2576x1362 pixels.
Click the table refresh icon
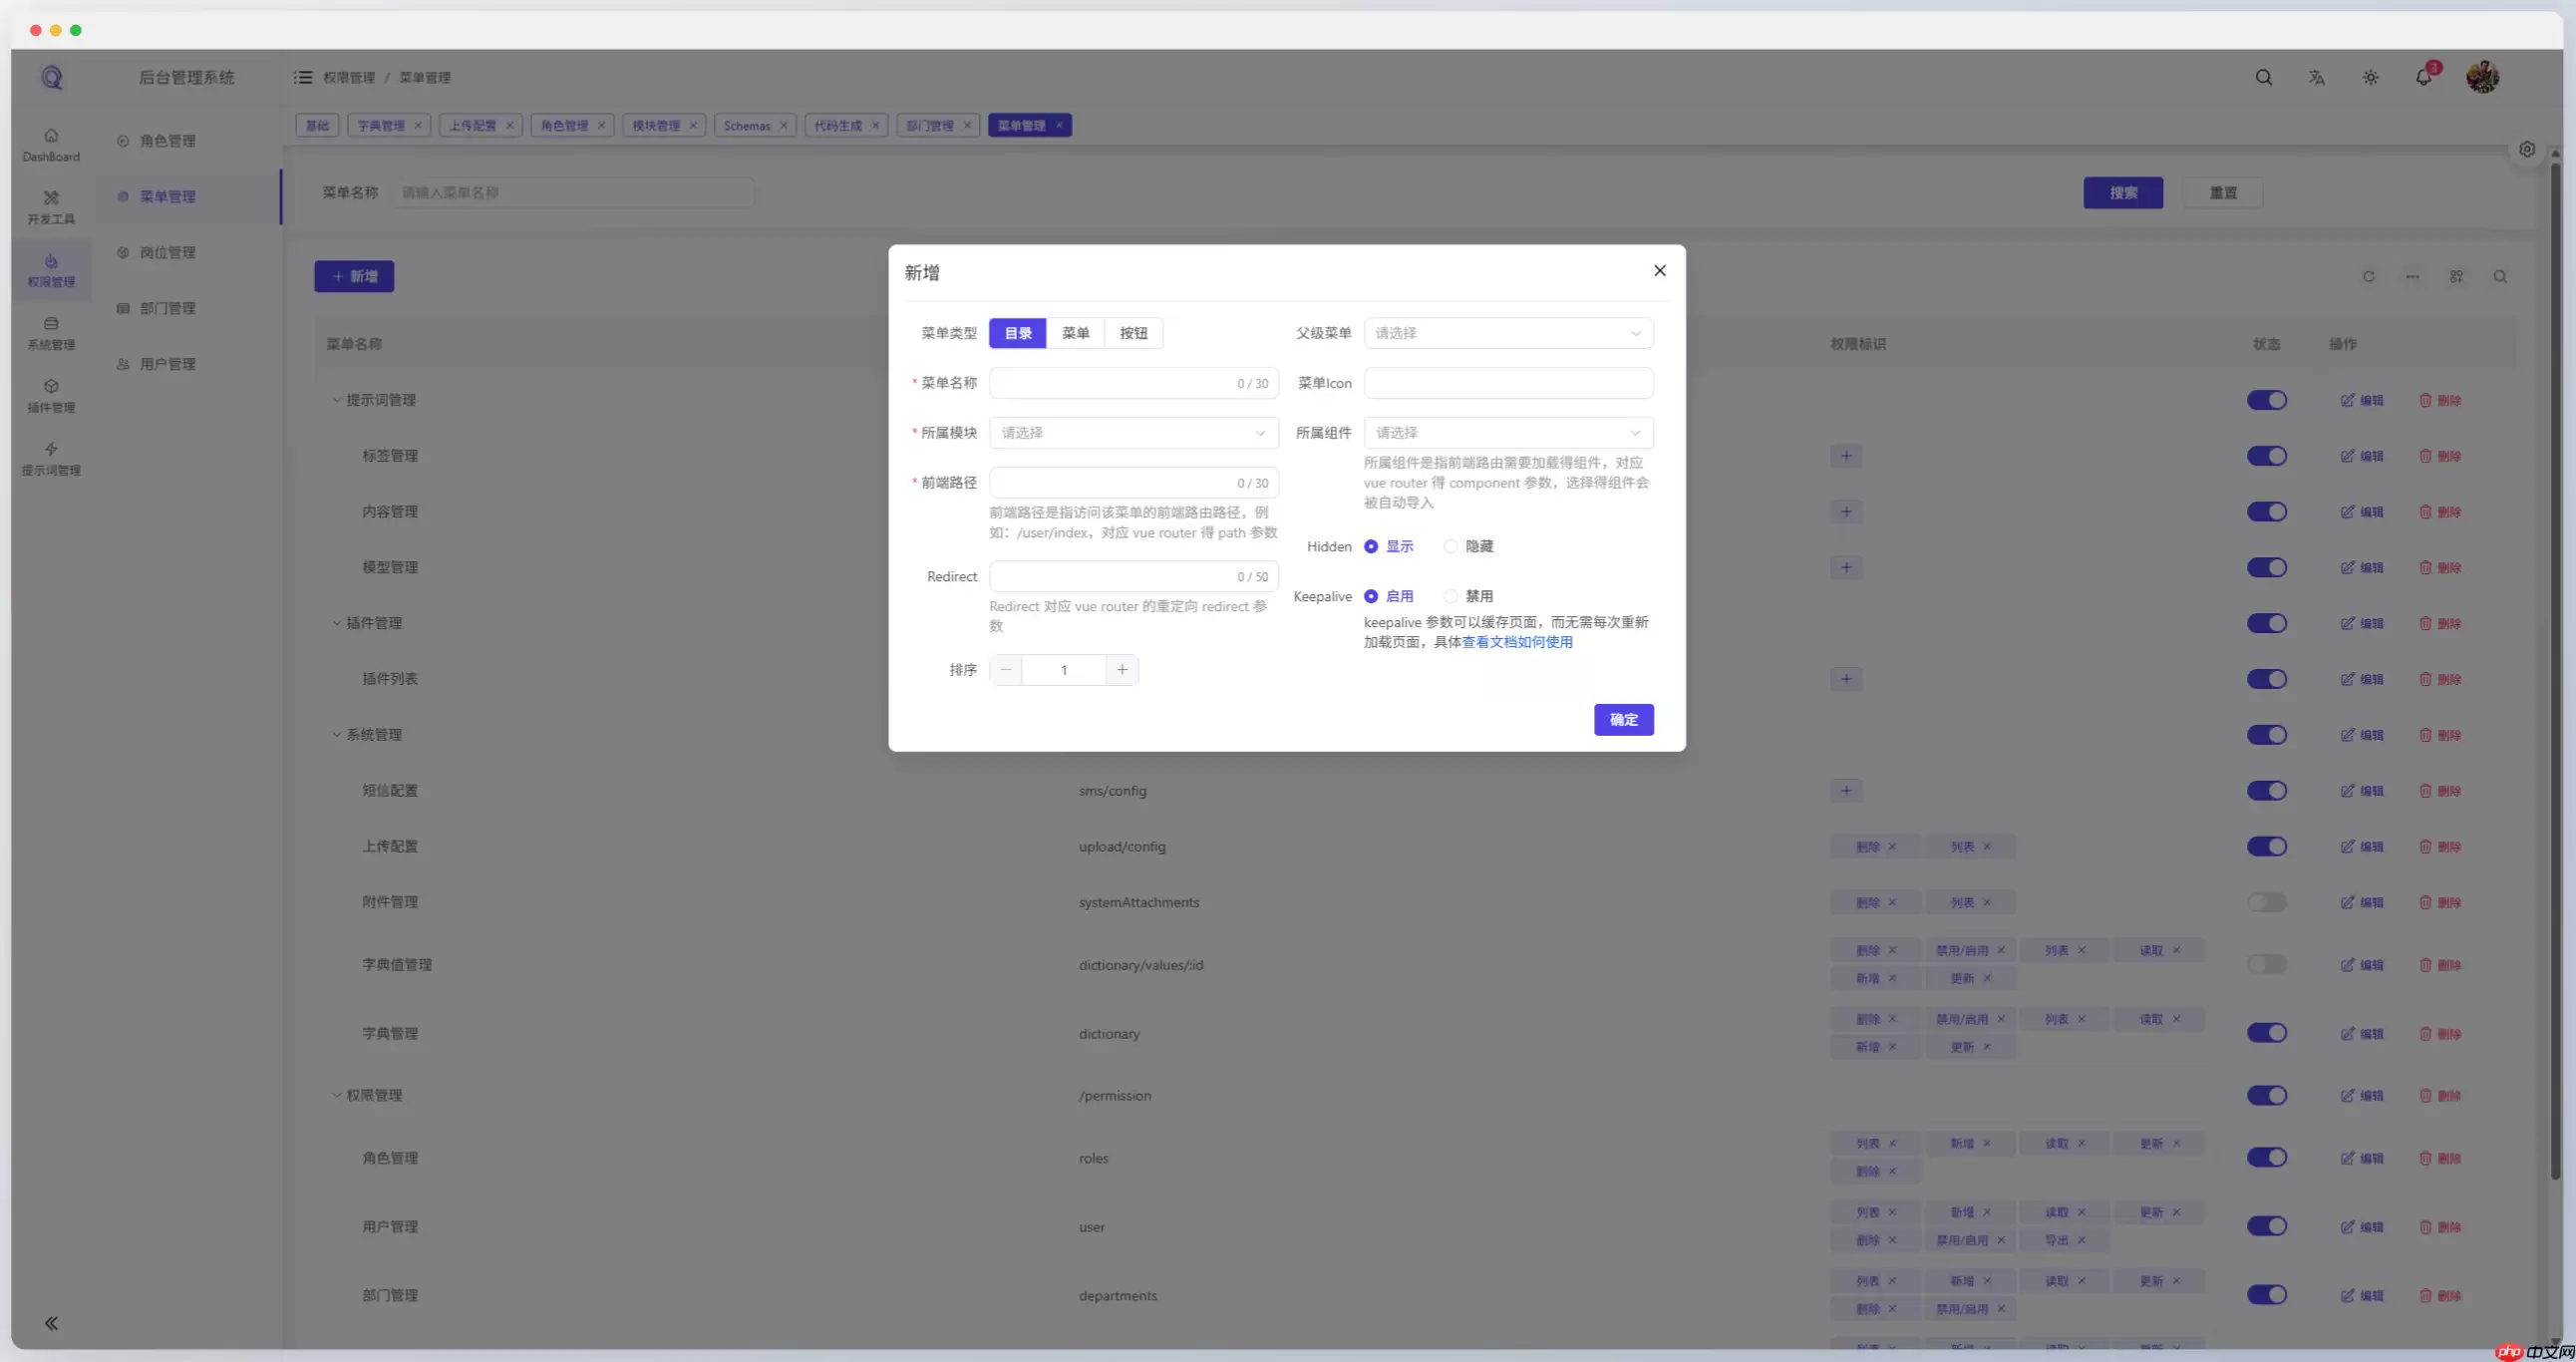coord(2368,277)
